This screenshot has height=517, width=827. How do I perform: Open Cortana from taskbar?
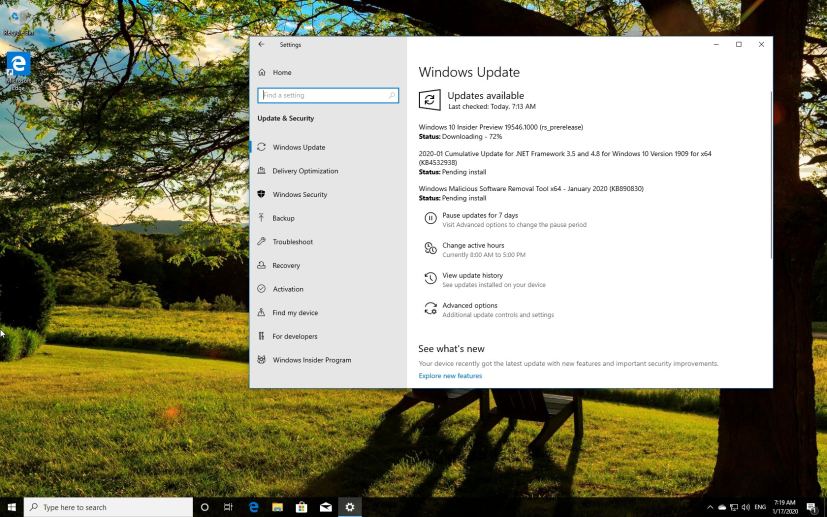pyautogui.click(x=205, y=507)
